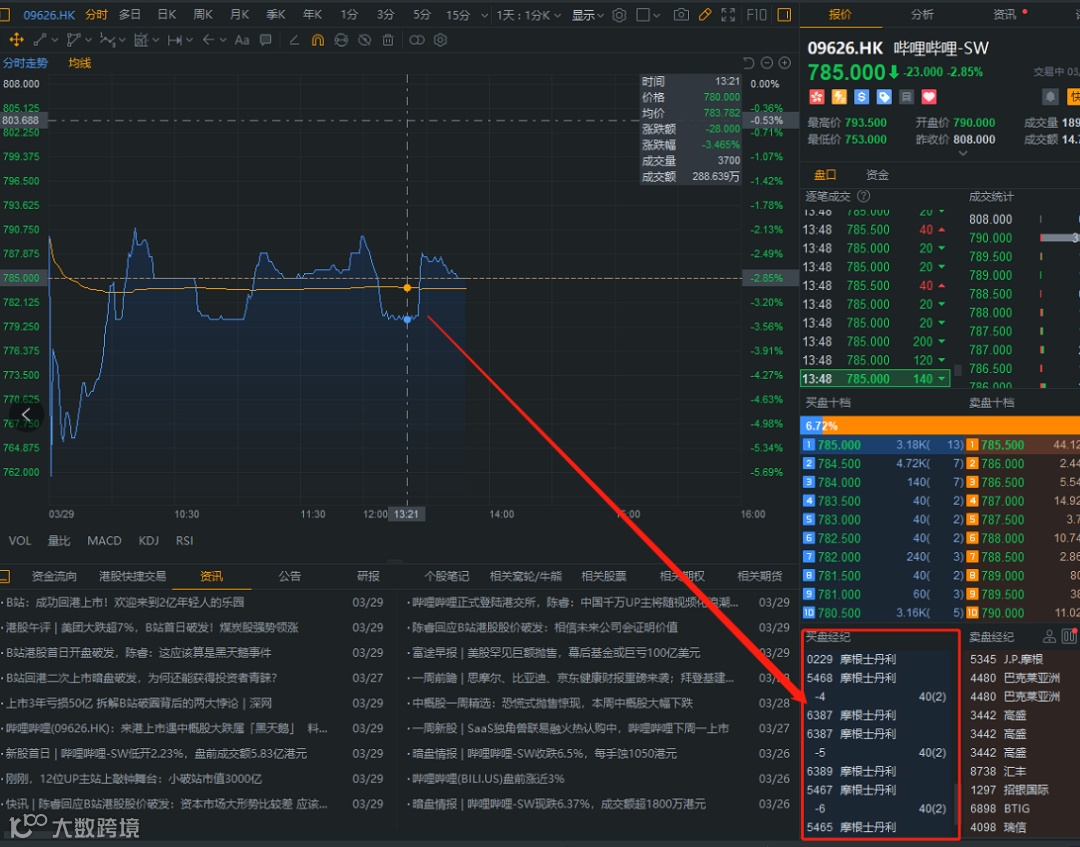Zoom out chart with minus circle
The image size is (1080, 847).
(x=767, y=63)
